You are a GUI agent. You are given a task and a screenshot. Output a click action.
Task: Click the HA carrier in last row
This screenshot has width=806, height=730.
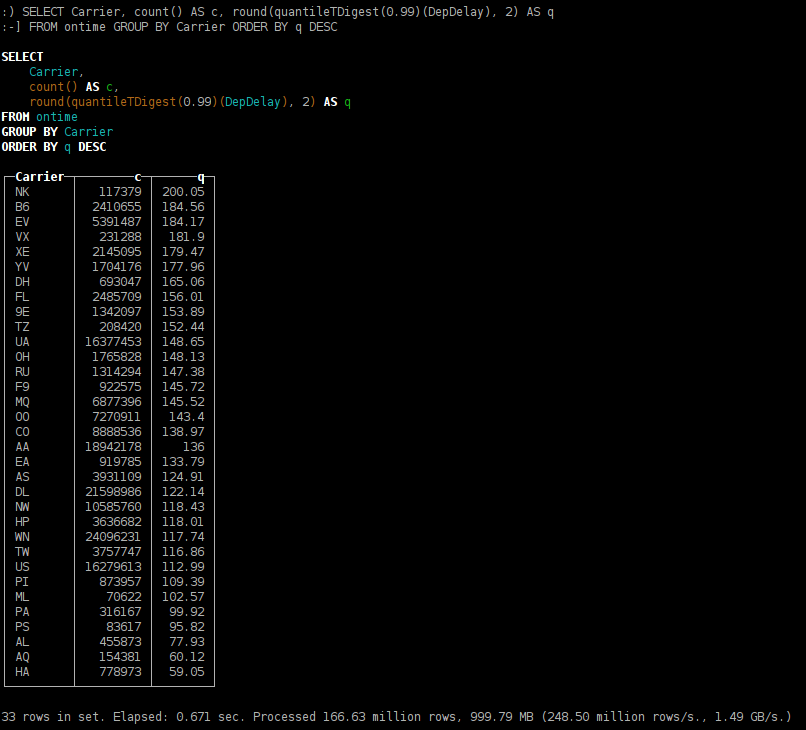22,672
